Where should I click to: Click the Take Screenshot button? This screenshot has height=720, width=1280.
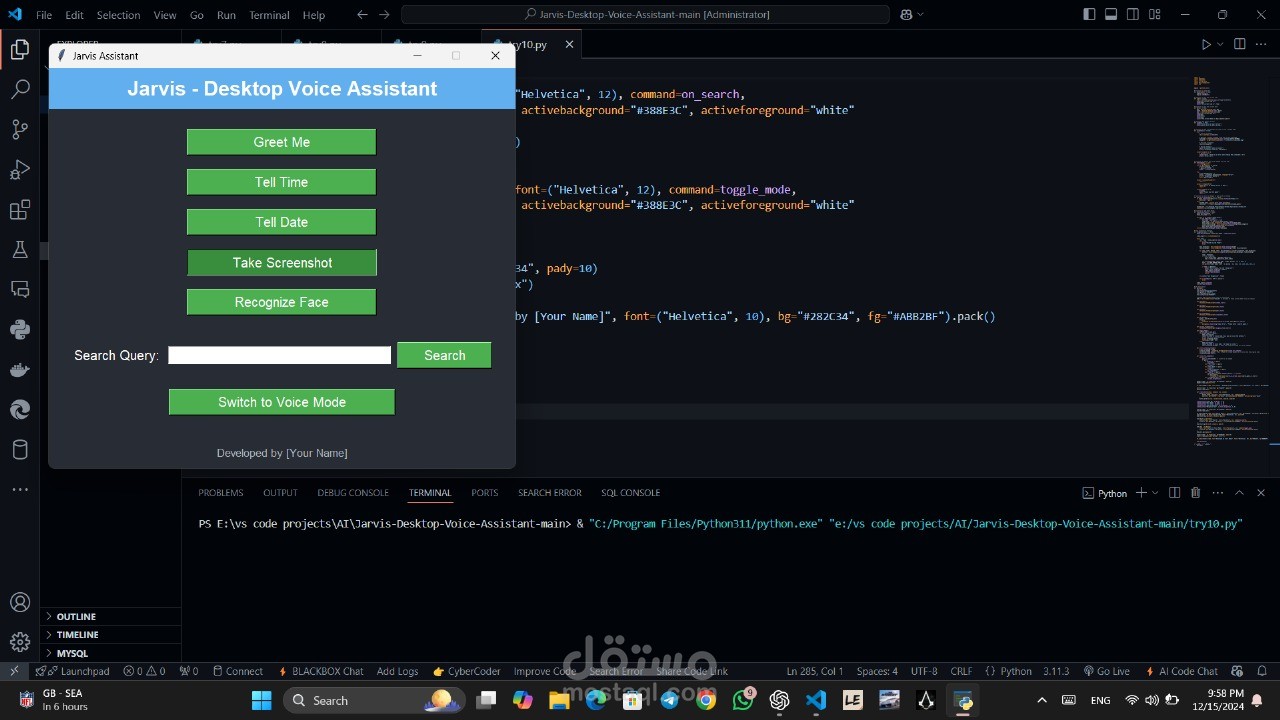[x=282, y=263]
